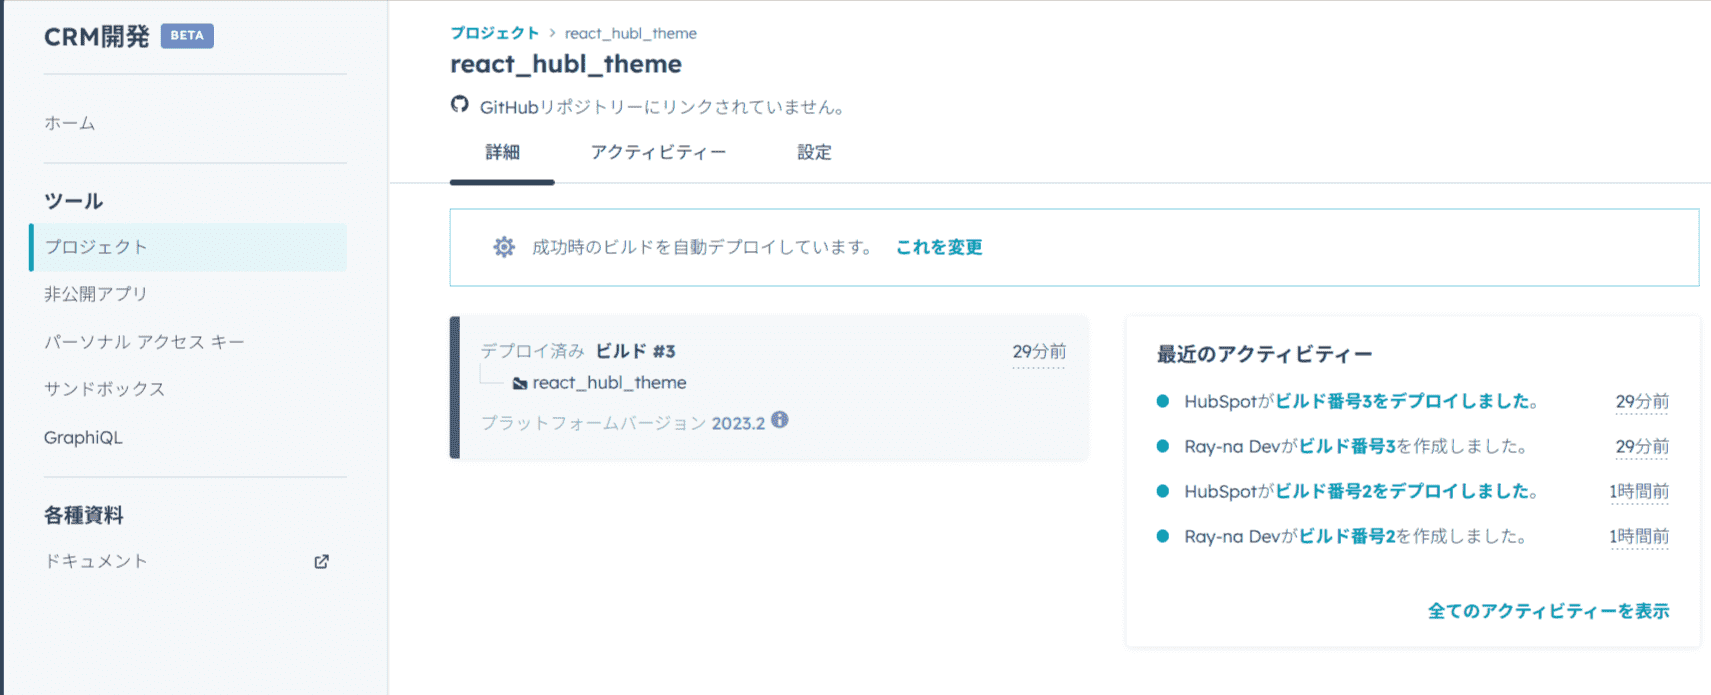This screenshot has width=1711, height=695.
Task: Open パーソナル アクセス キー menu item
Action: pyautogui.click(x=144, y=342)
